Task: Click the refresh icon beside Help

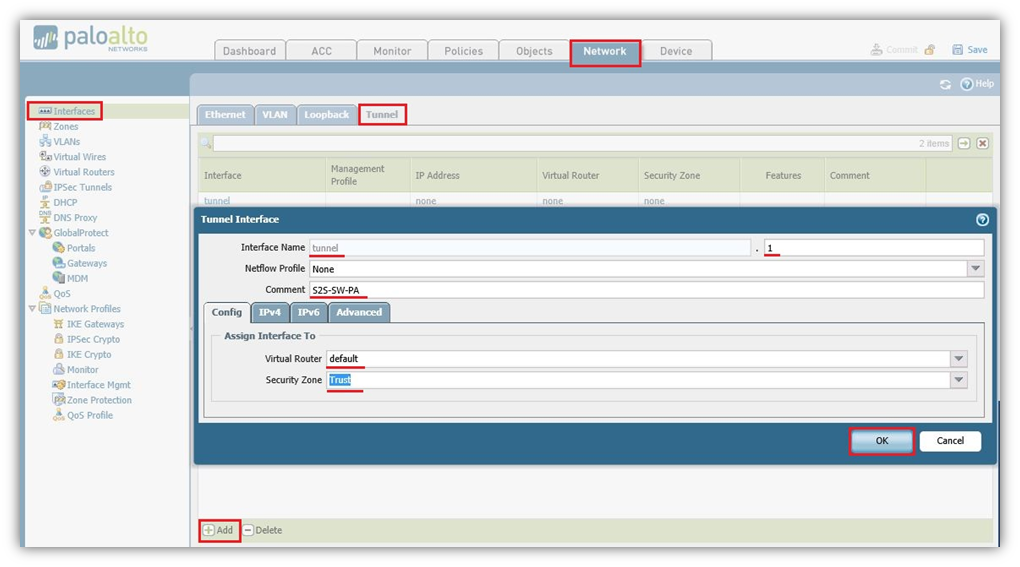Action: (x=945, y=85)
